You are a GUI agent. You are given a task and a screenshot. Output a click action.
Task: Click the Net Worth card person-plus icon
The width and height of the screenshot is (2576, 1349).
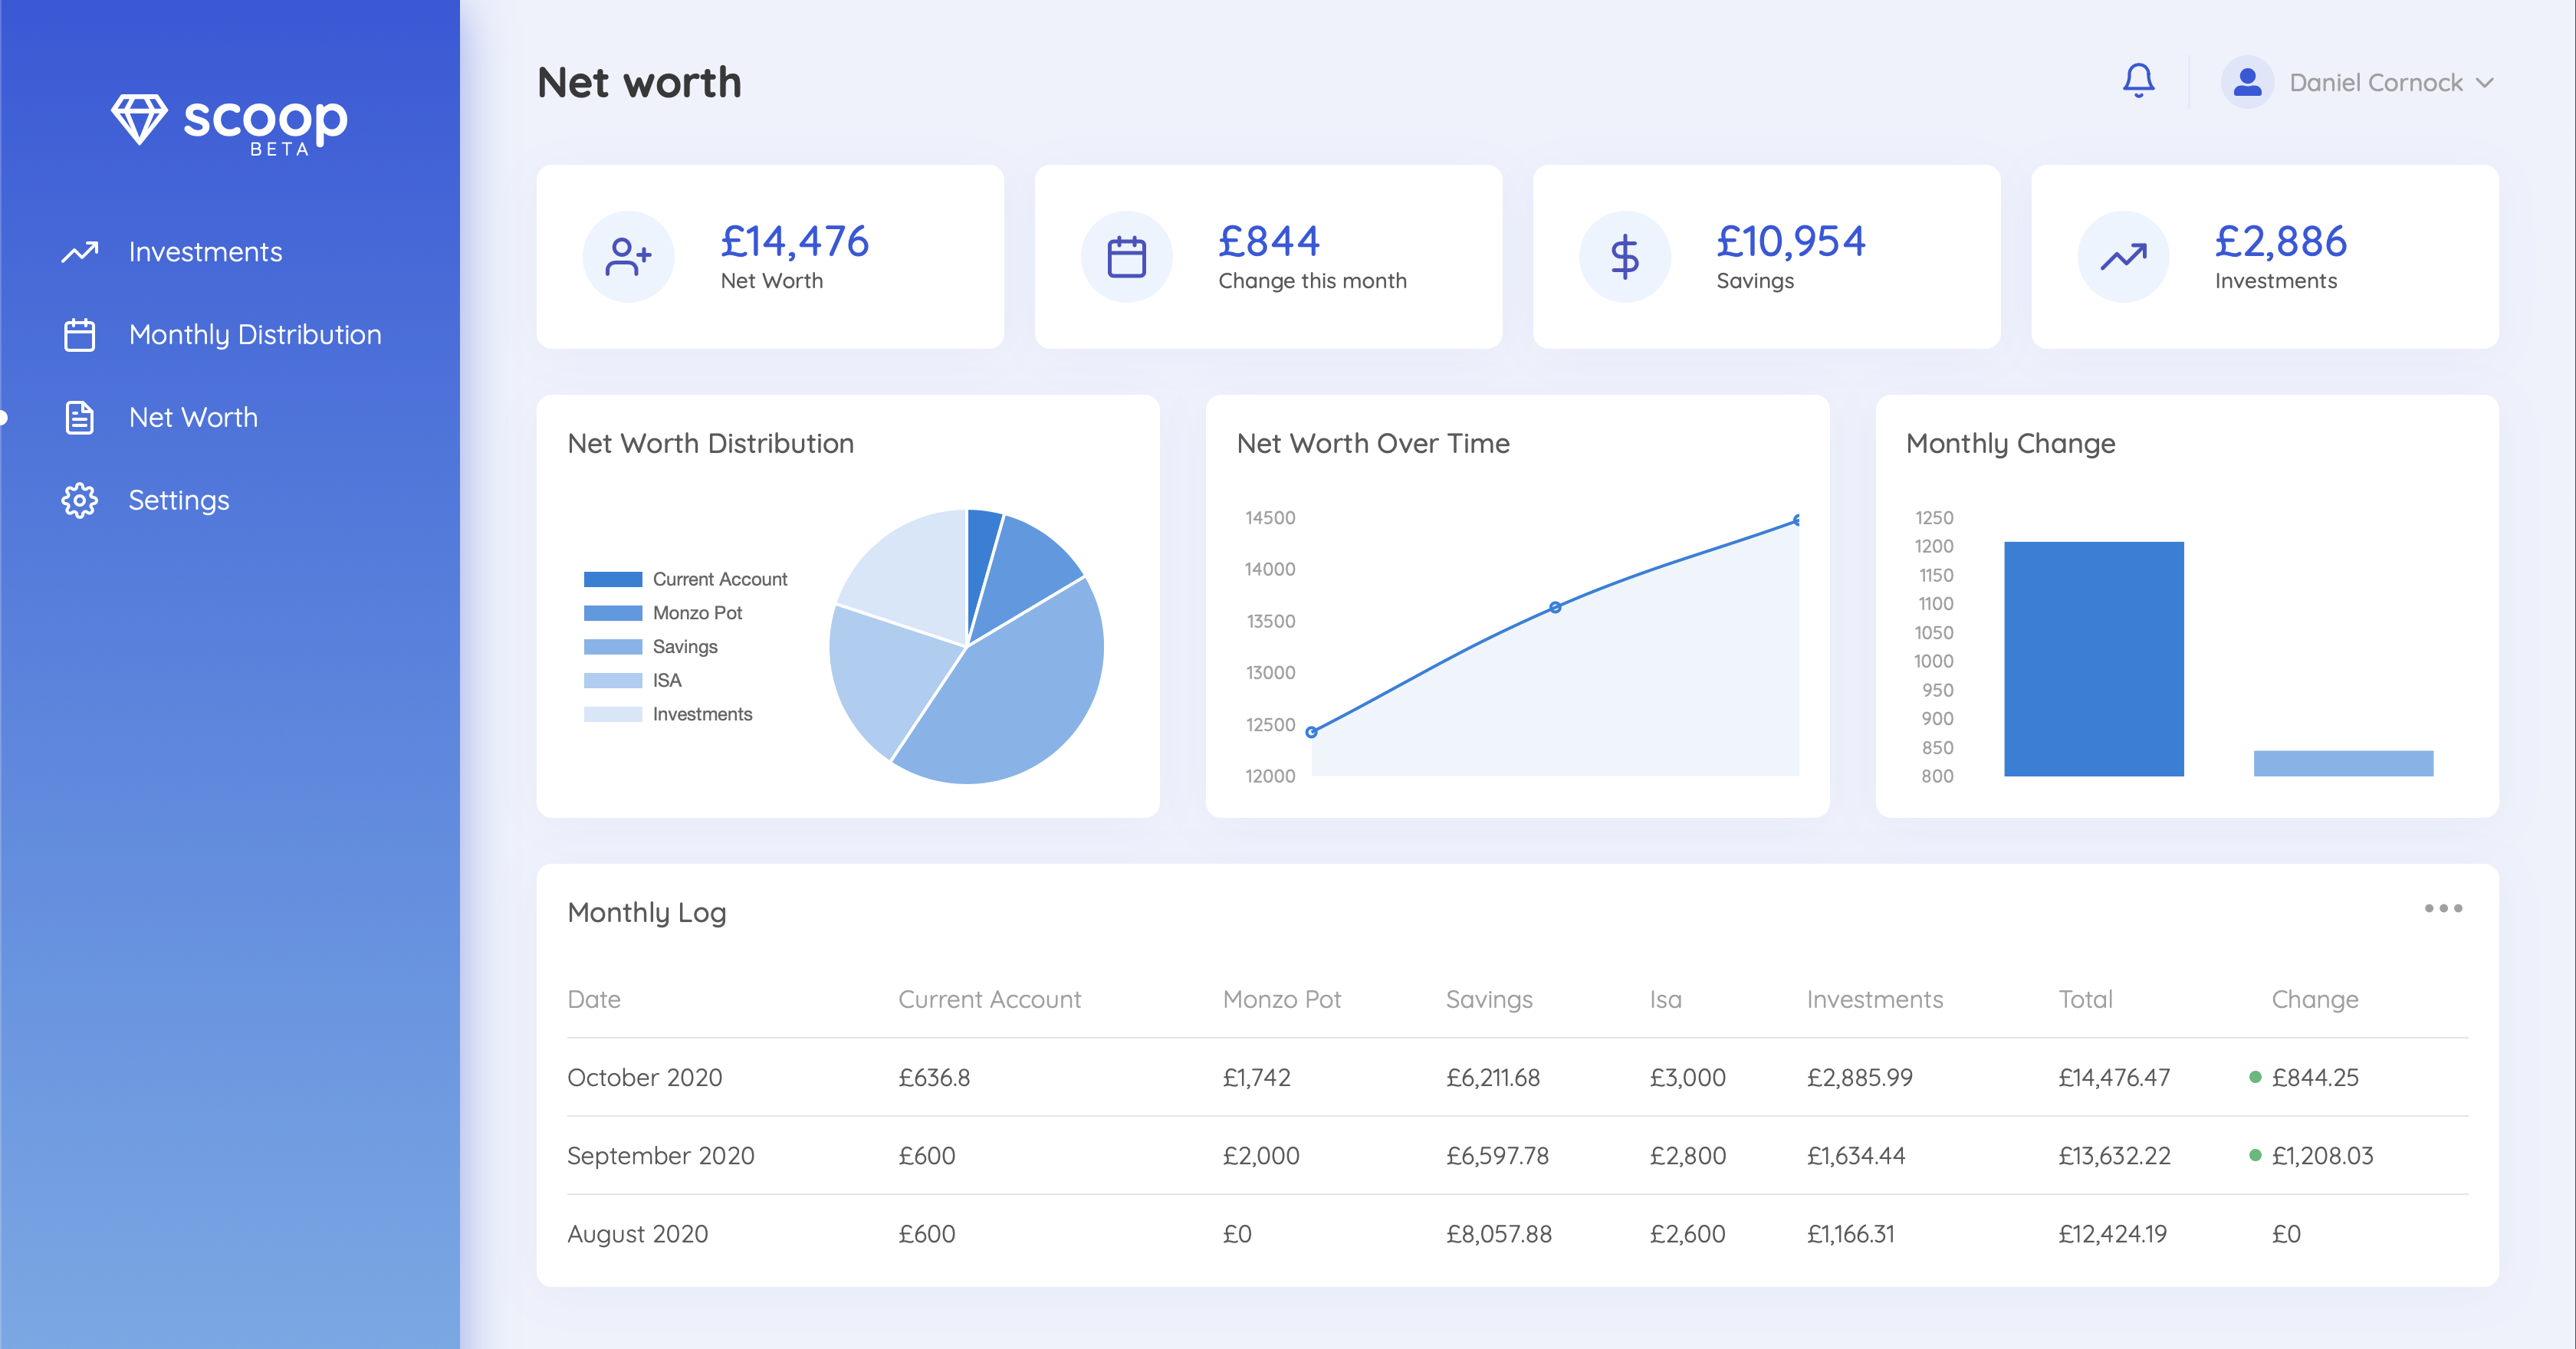click(628, 257)
